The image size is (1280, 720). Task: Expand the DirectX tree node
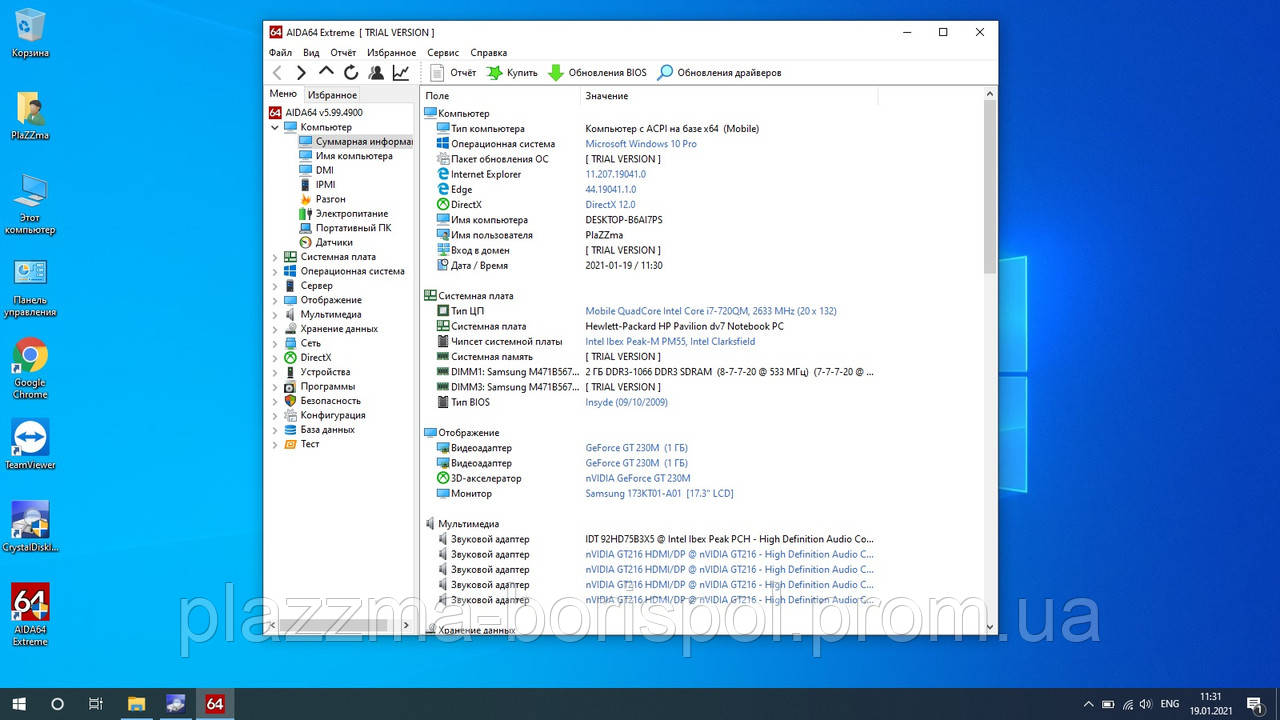[275, 357]
